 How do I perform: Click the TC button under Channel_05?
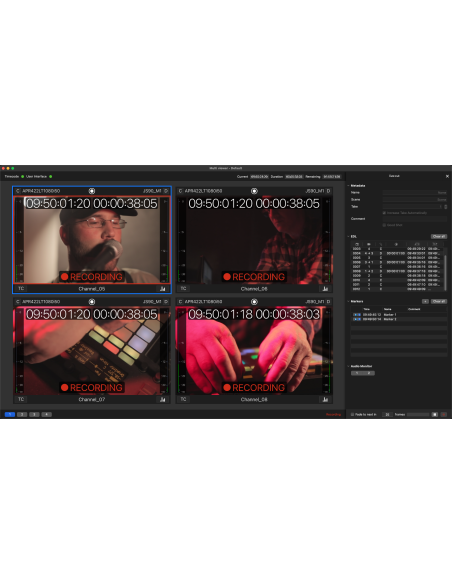[x=21, y=289]
